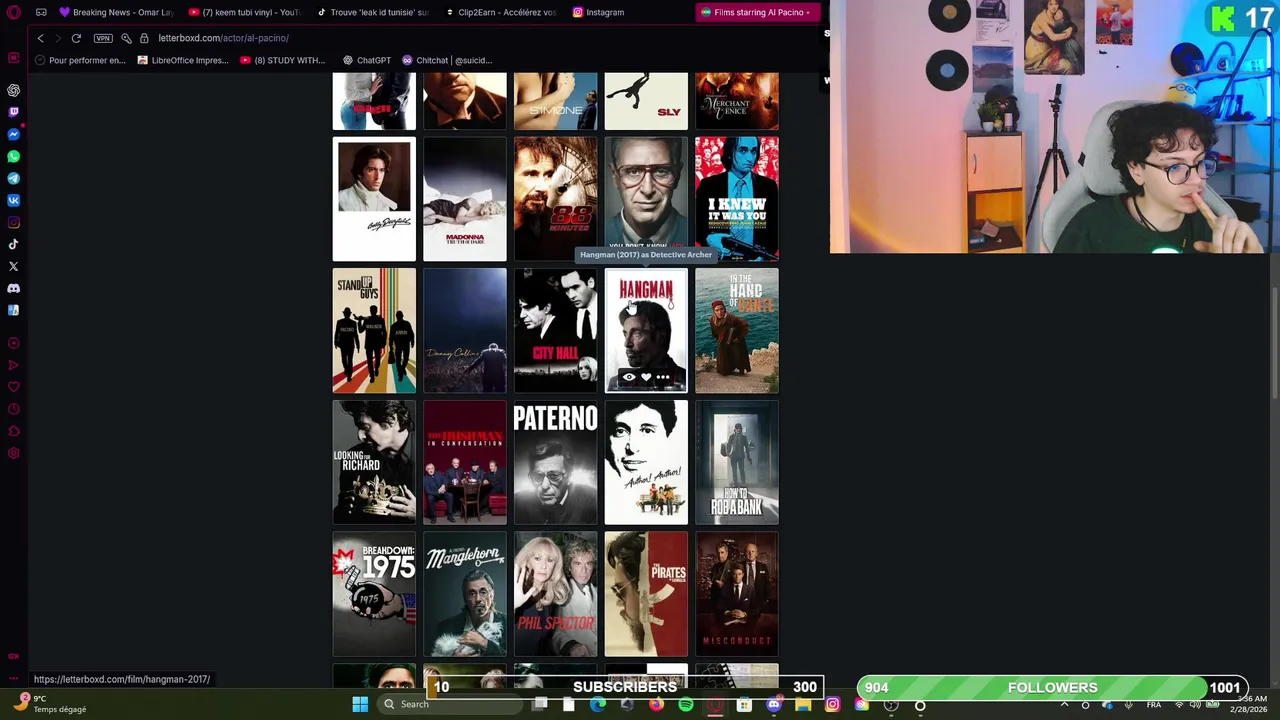Screen dimensions: 1280x720
Task: Open the Chitchat bookmark
Action: coord(447,60)
